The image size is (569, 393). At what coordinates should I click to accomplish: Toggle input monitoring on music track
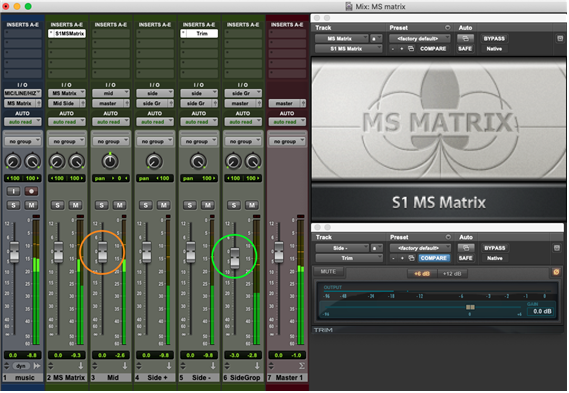pyautogui.click(x=13, y=191)
